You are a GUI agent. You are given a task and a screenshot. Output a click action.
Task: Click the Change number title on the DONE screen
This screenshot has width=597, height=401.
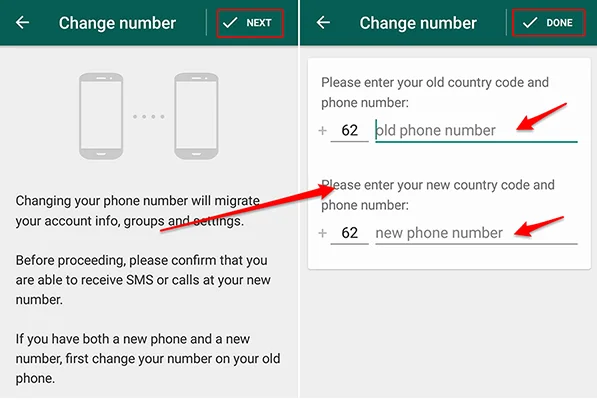[418, 23]
